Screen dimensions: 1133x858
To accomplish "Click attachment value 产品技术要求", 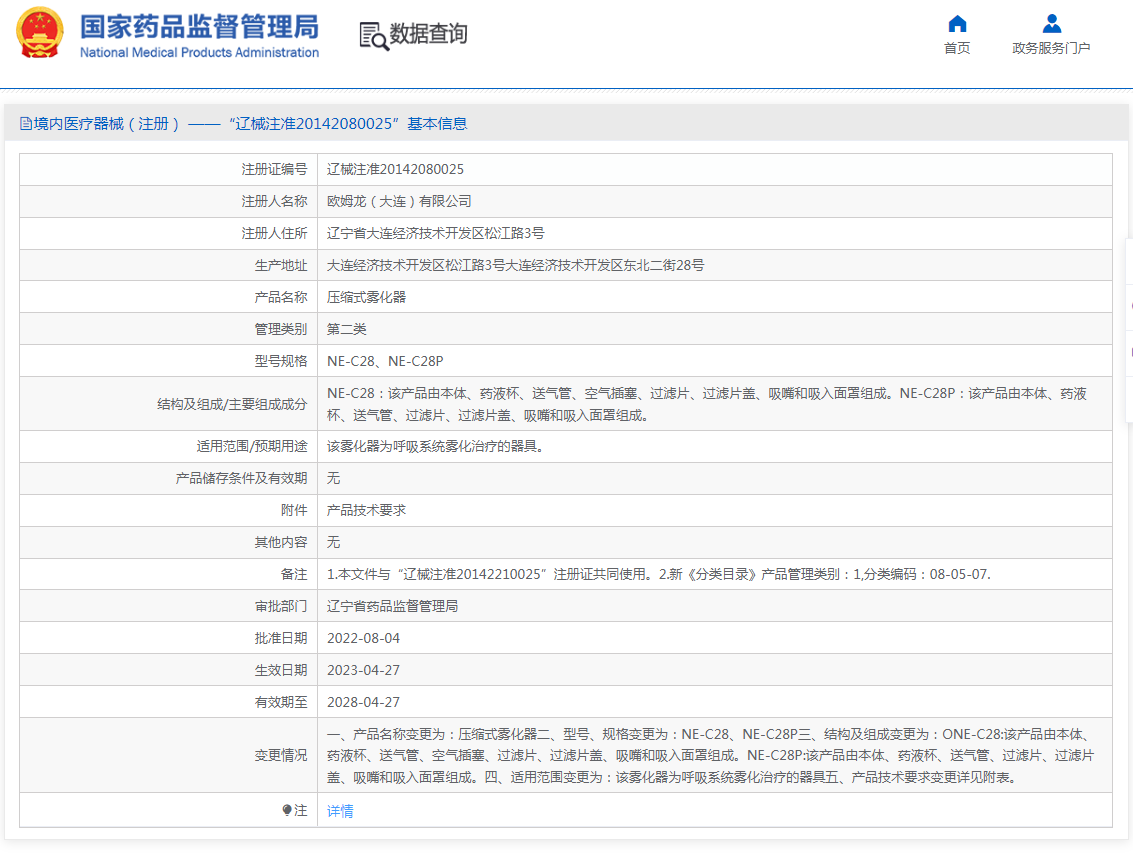I will click(x=366, y=510).
